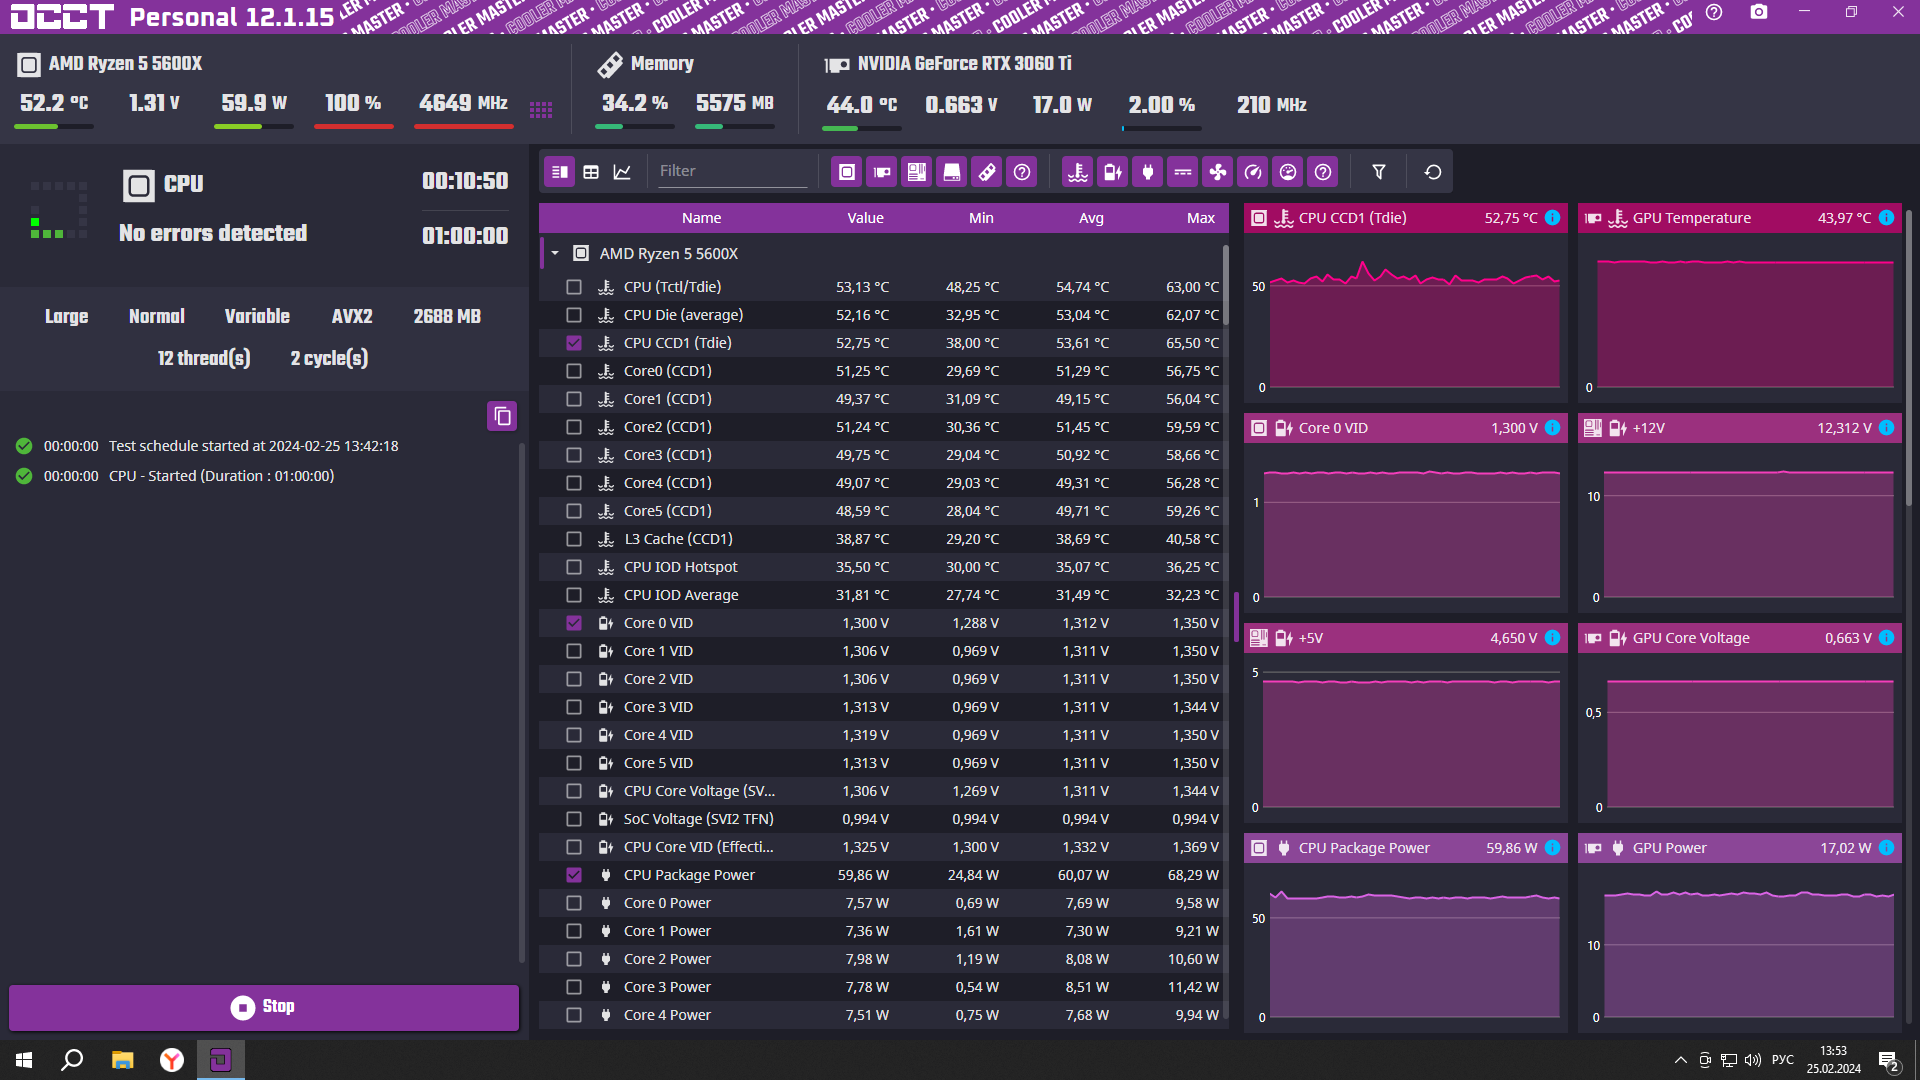1920x1080 pixels.
Task: Uncheck the CPU Package Power checkbox
Action: (574, 875)
